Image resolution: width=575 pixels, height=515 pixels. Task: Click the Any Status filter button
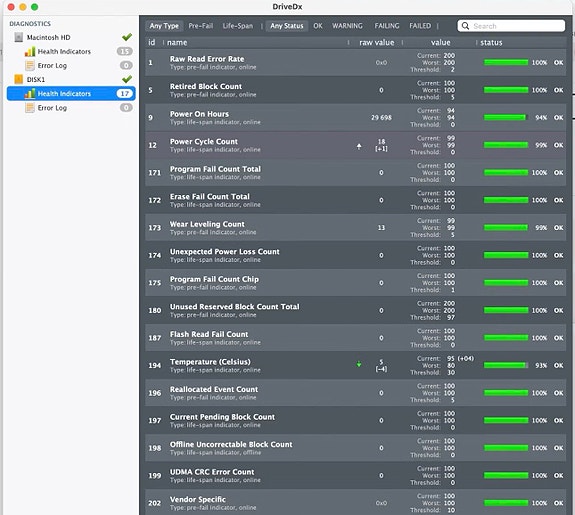coord(287,26)
